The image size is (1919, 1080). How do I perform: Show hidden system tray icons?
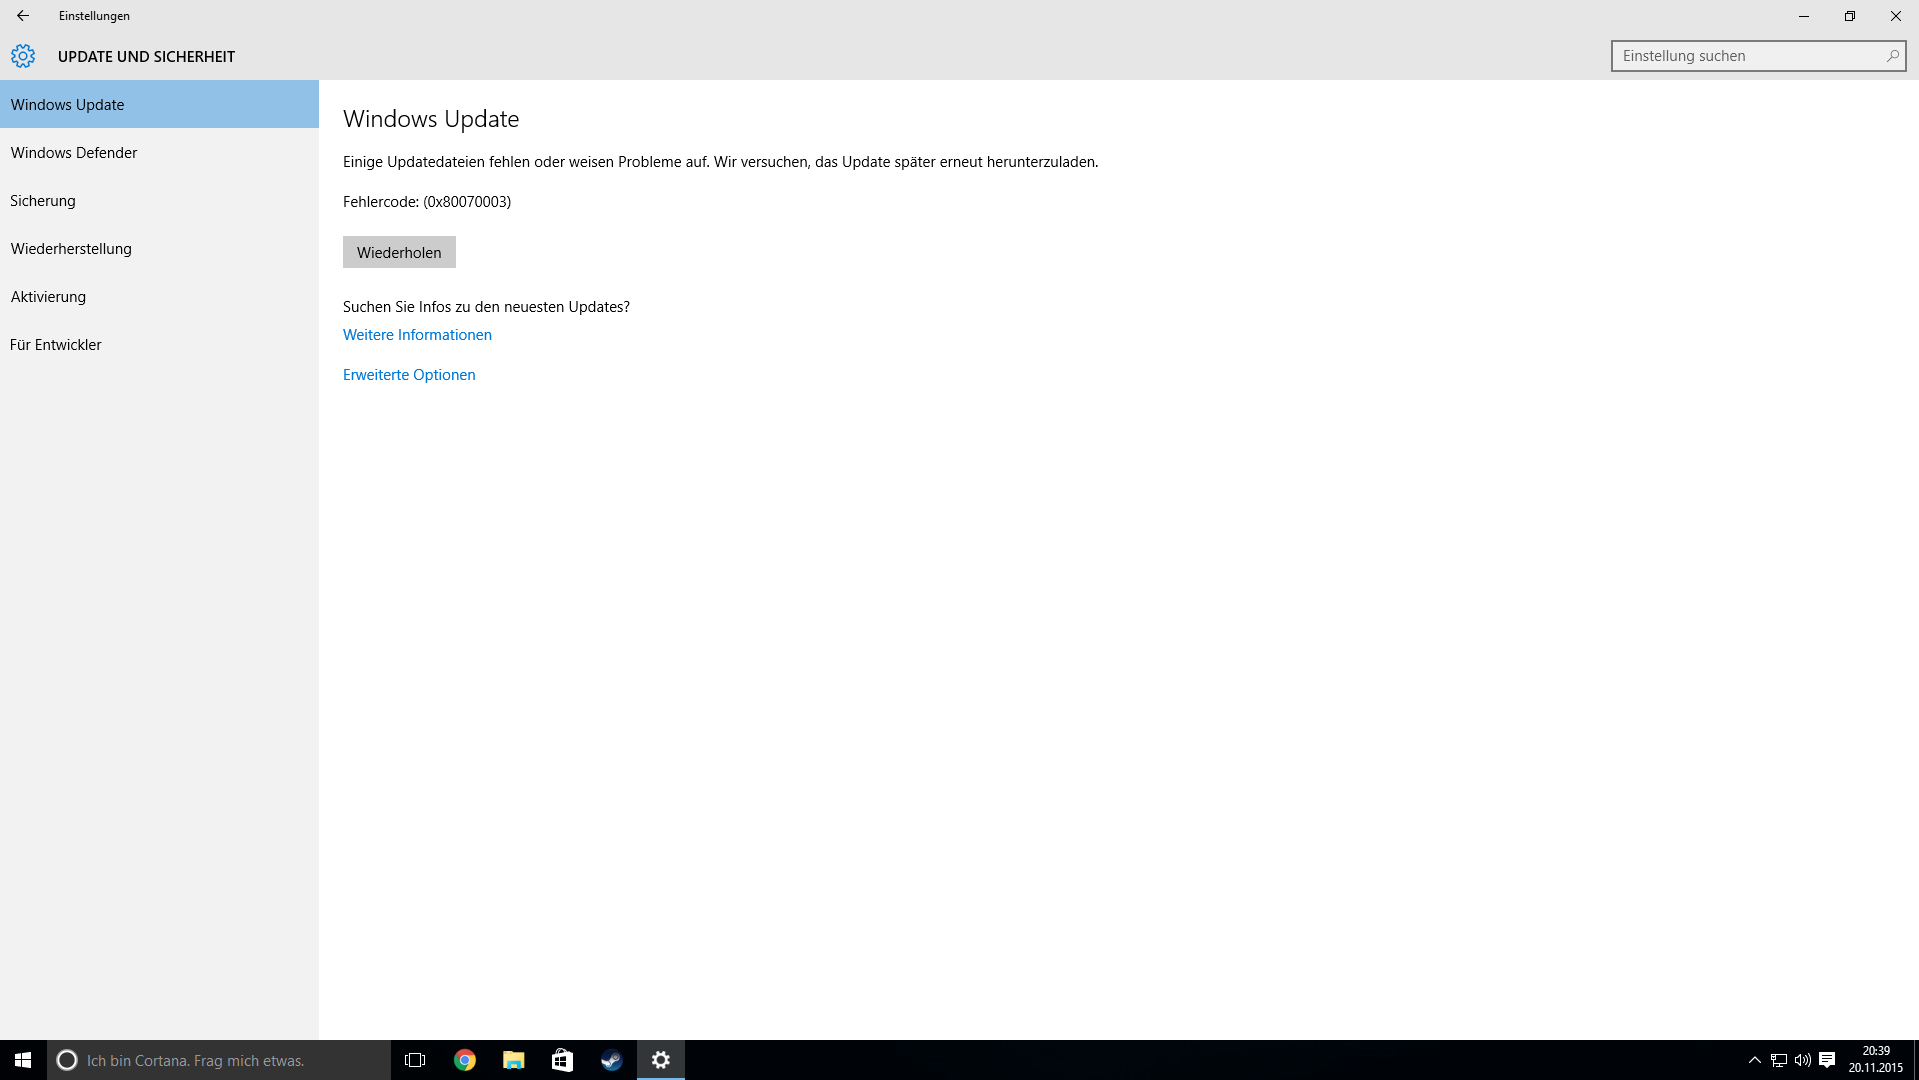pyautogui.click(x=1755, y=1060)
